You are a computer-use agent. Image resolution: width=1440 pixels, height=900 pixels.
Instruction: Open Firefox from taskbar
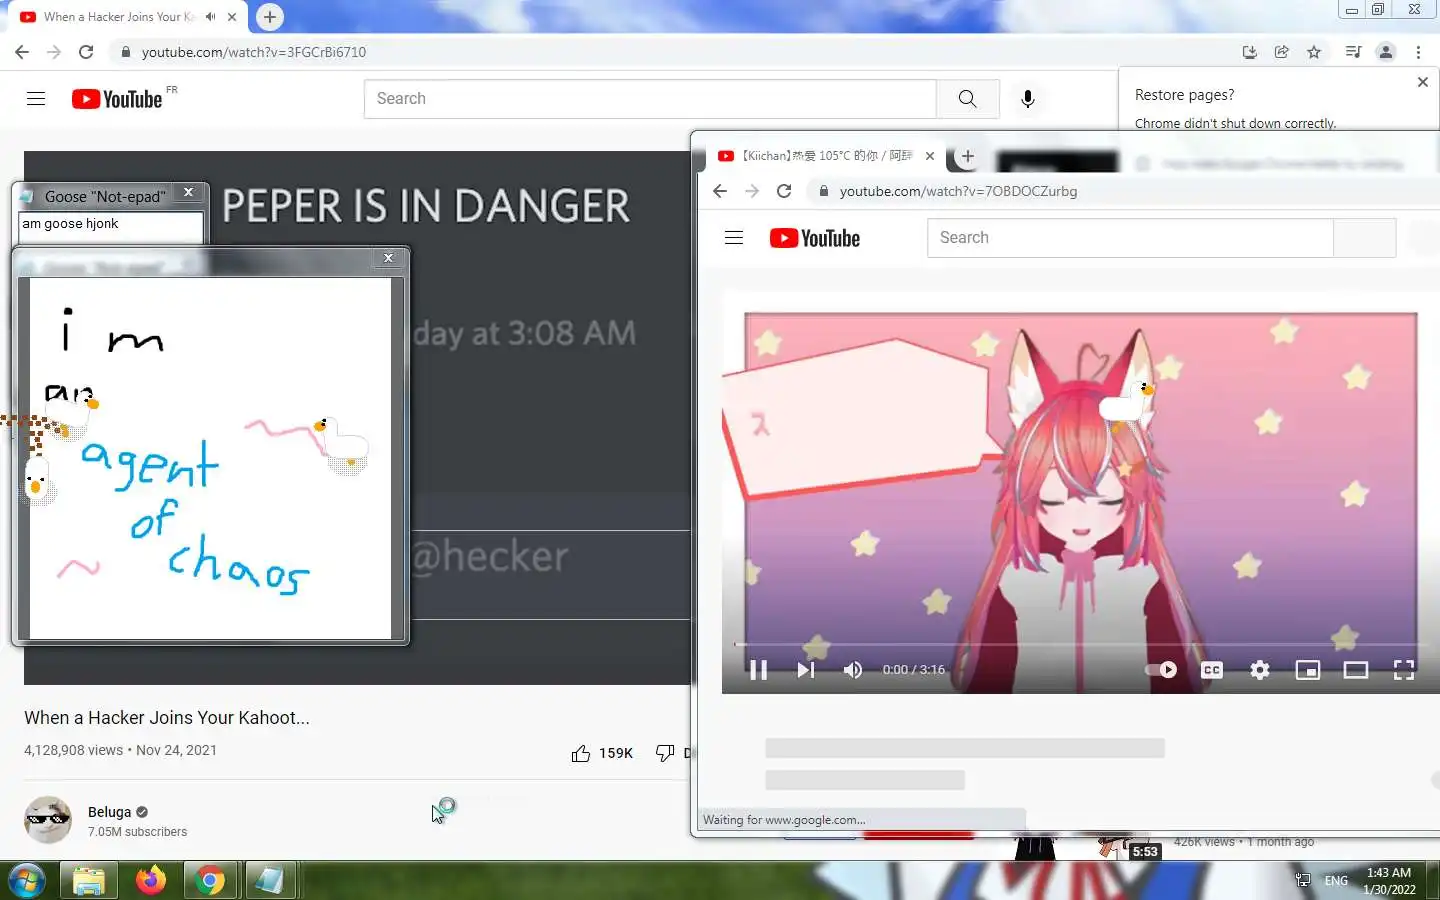tap(151, 881)
